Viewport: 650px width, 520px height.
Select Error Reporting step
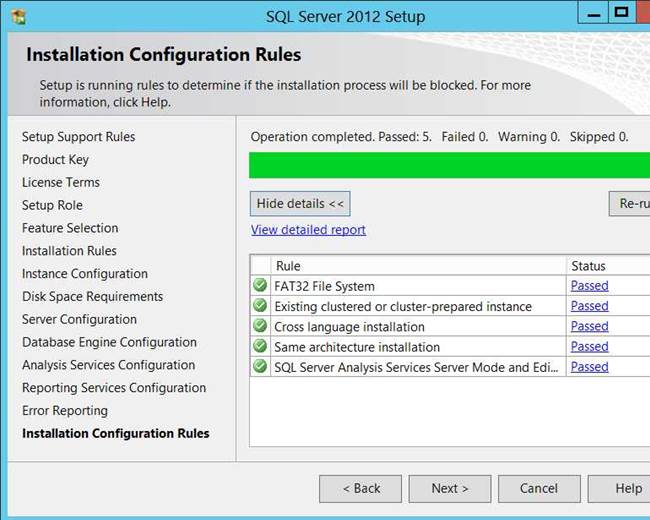click(x=65, y=411)
